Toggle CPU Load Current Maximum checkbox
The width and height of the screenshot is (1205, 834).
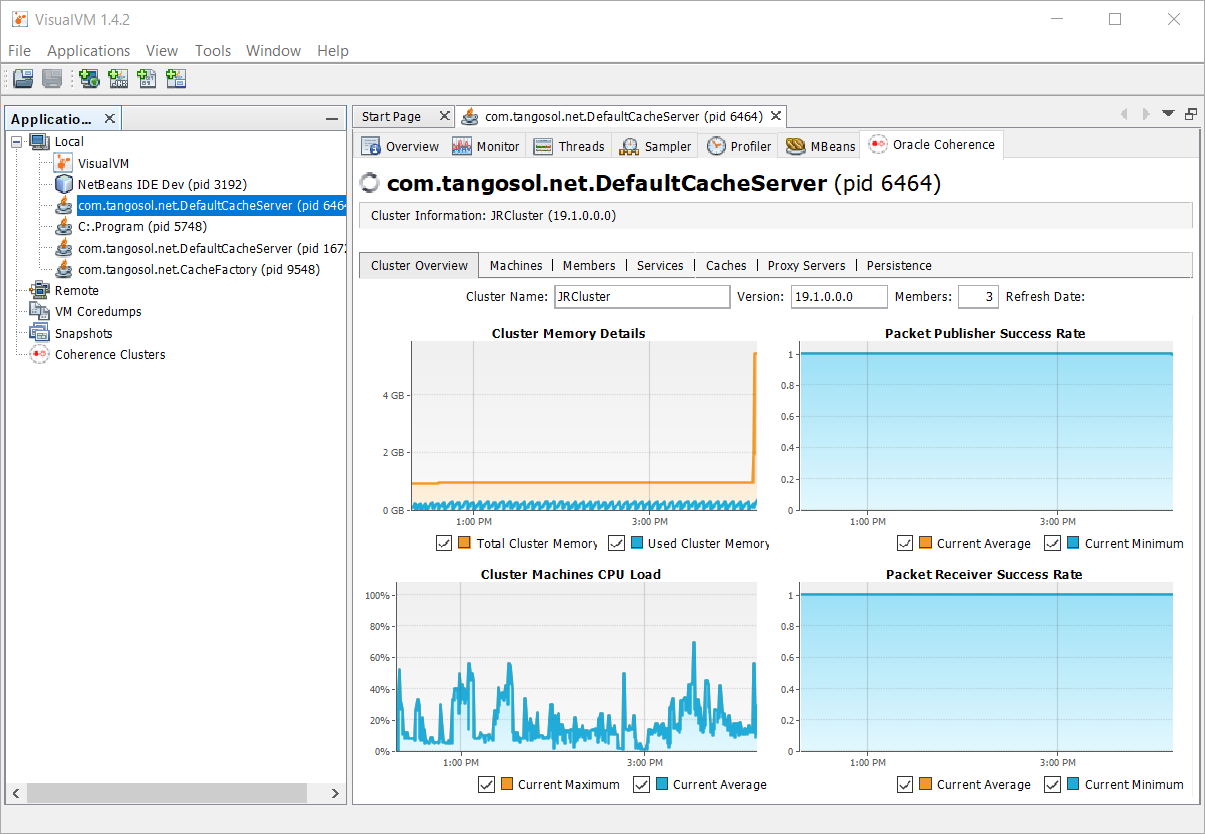point(486,784)
